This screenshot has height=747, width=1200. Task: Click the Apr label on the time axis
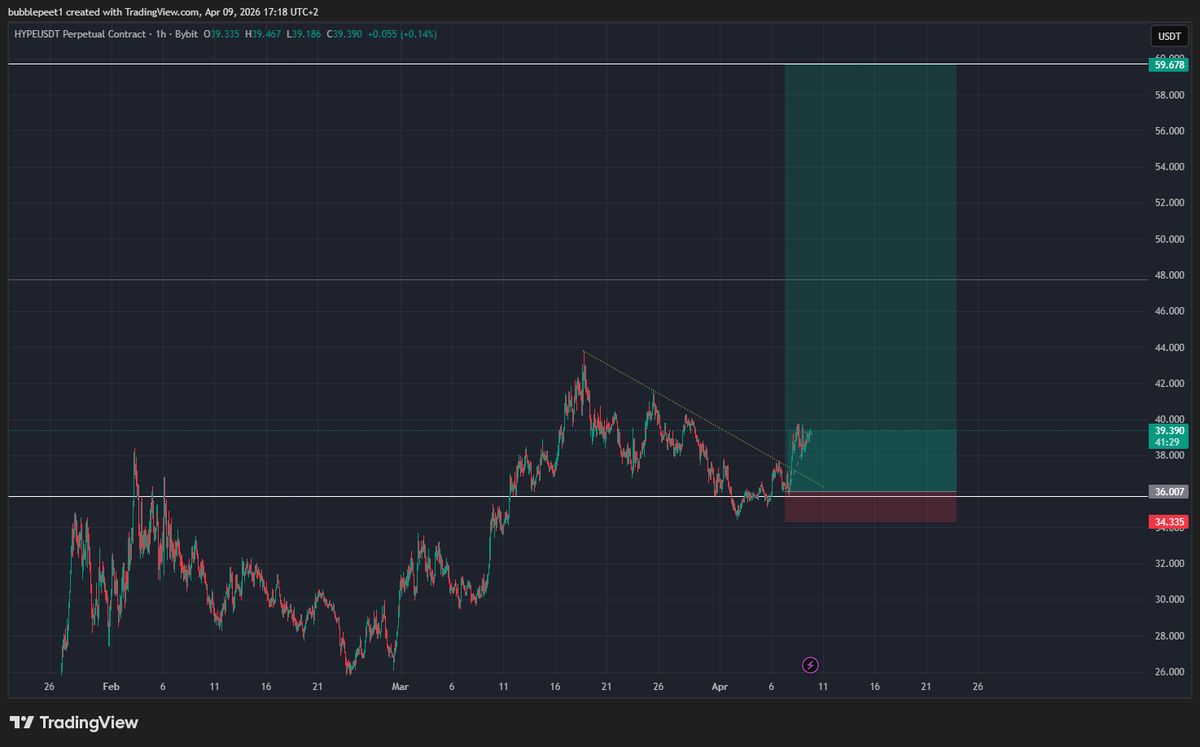(x=720, y=687)
